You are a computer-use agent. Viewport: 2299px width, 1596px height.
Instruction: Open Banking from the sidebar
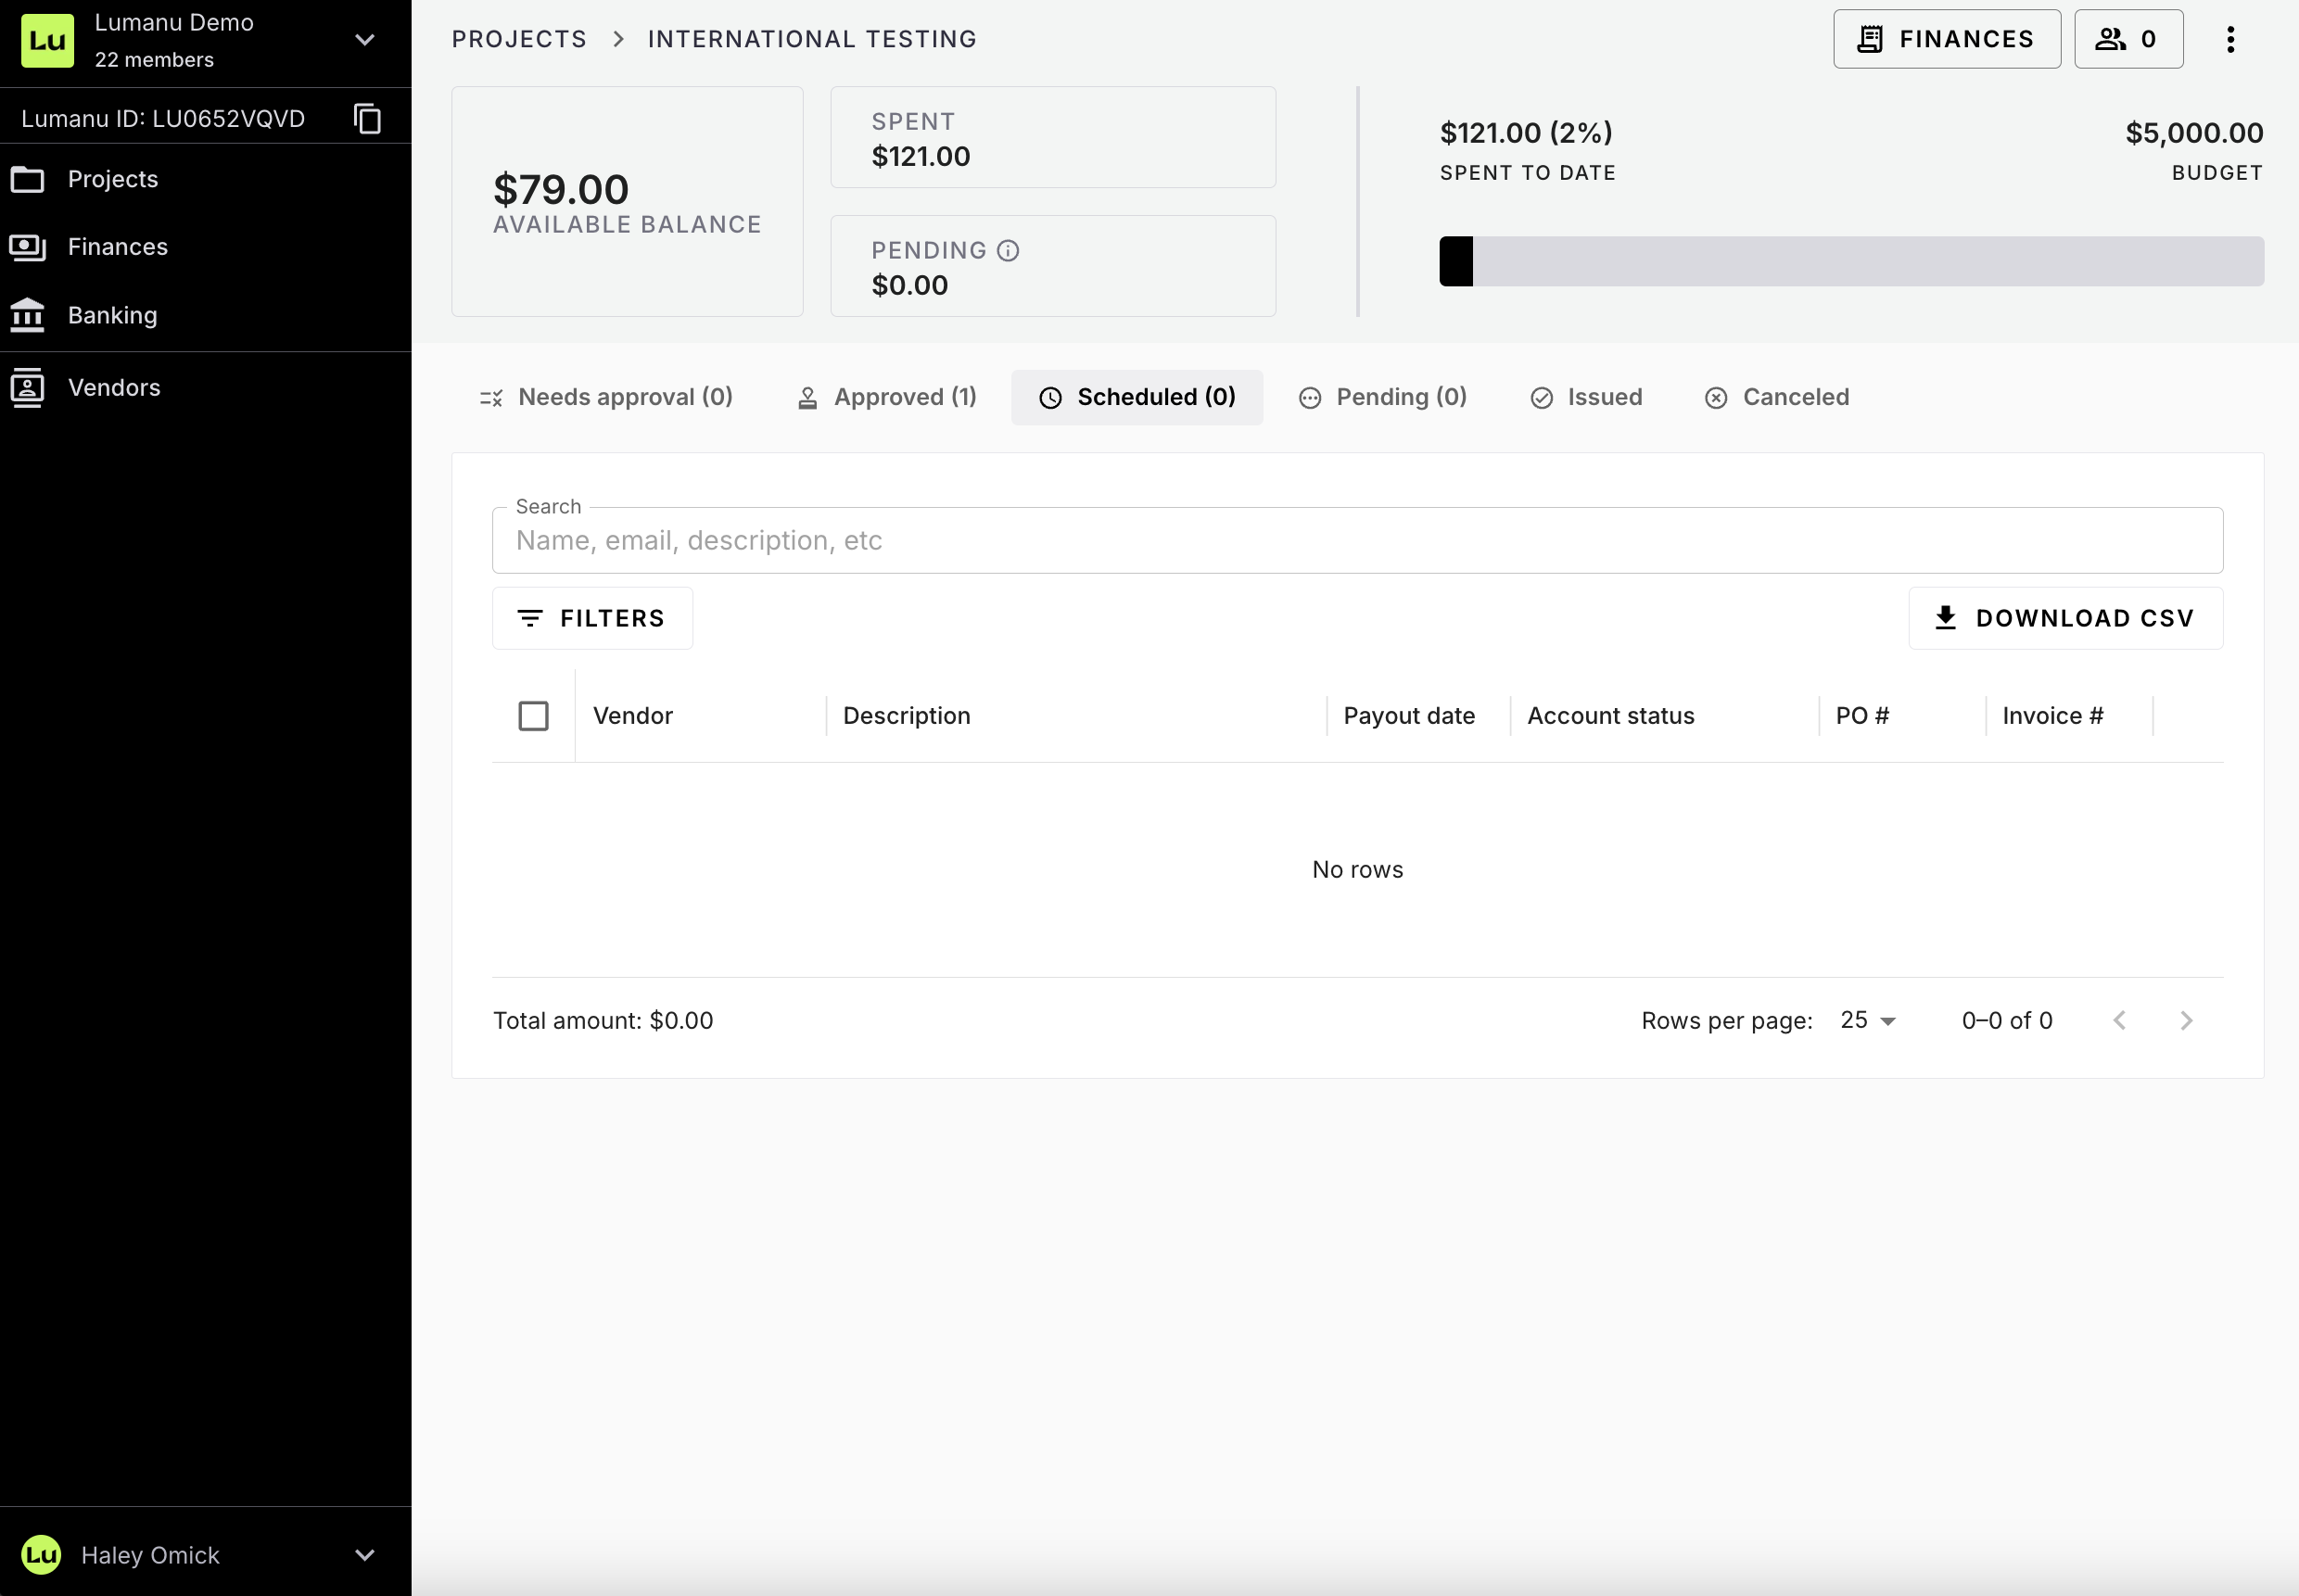pos(112,315)
